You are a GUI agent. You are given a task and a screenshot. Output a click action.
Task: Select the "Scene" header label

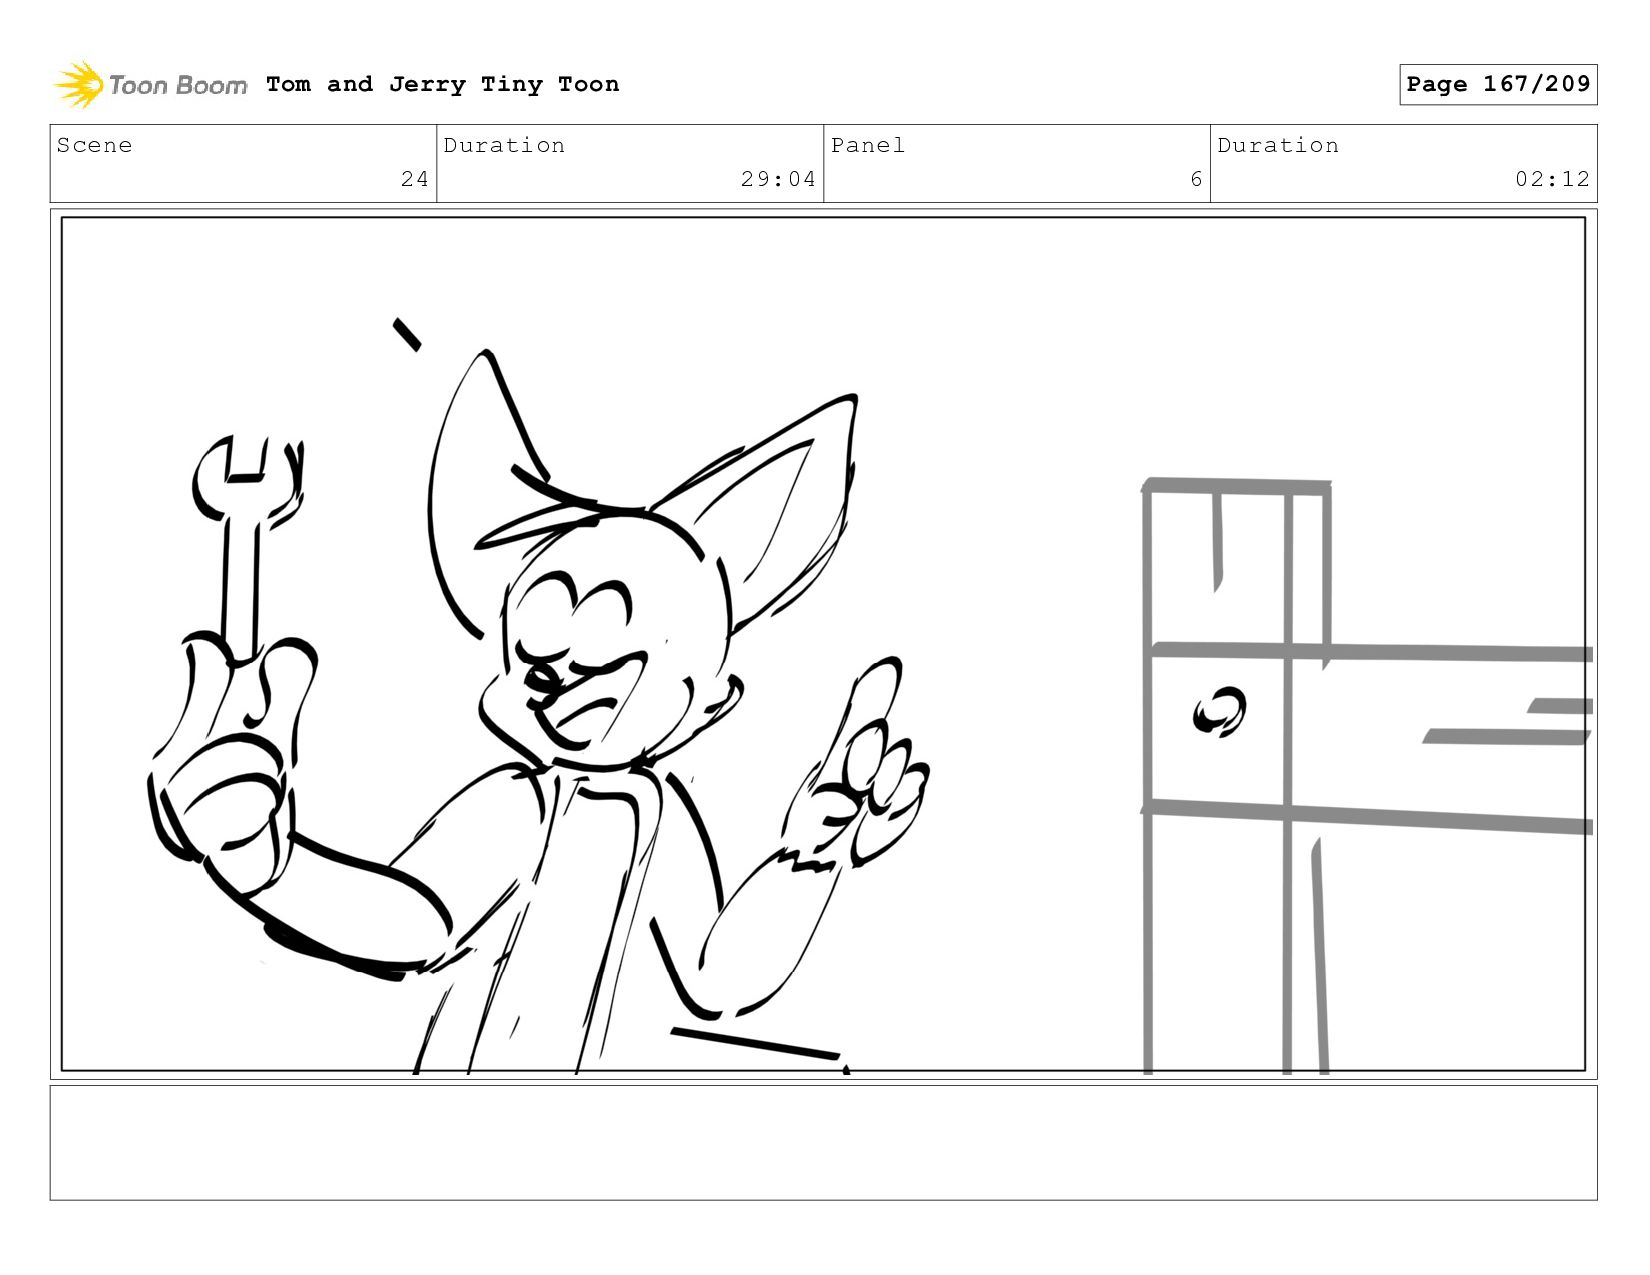(x=94, y=145)
